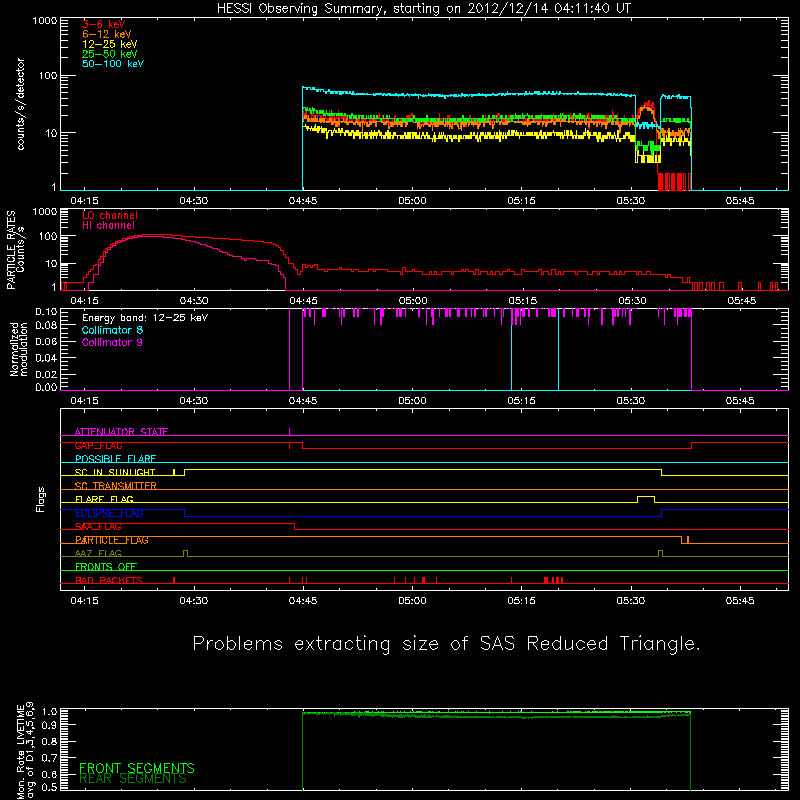Click the SAA_FLAG label
Viewport: 800px width, 800px height.
coord(98,527)
